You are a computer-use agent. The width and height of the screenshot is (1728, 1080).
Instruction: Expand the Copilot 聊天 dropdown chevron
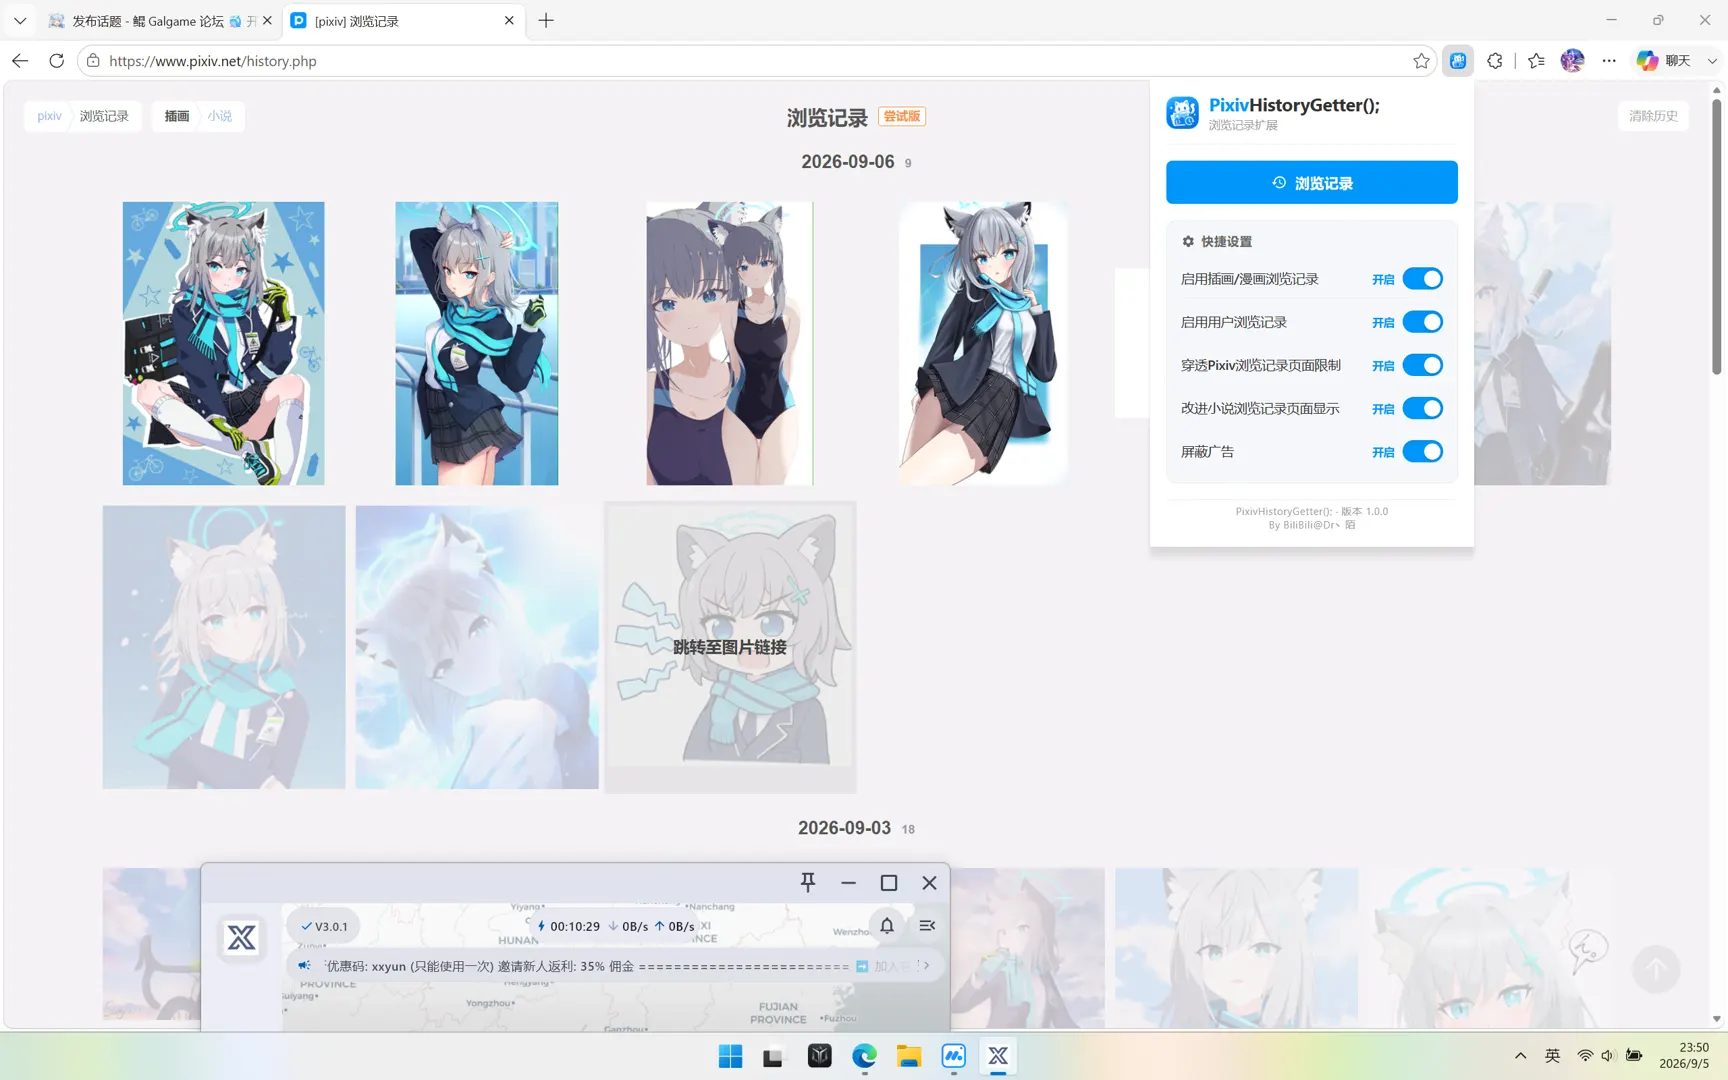pyautogui.click(x=1712, y=61)
